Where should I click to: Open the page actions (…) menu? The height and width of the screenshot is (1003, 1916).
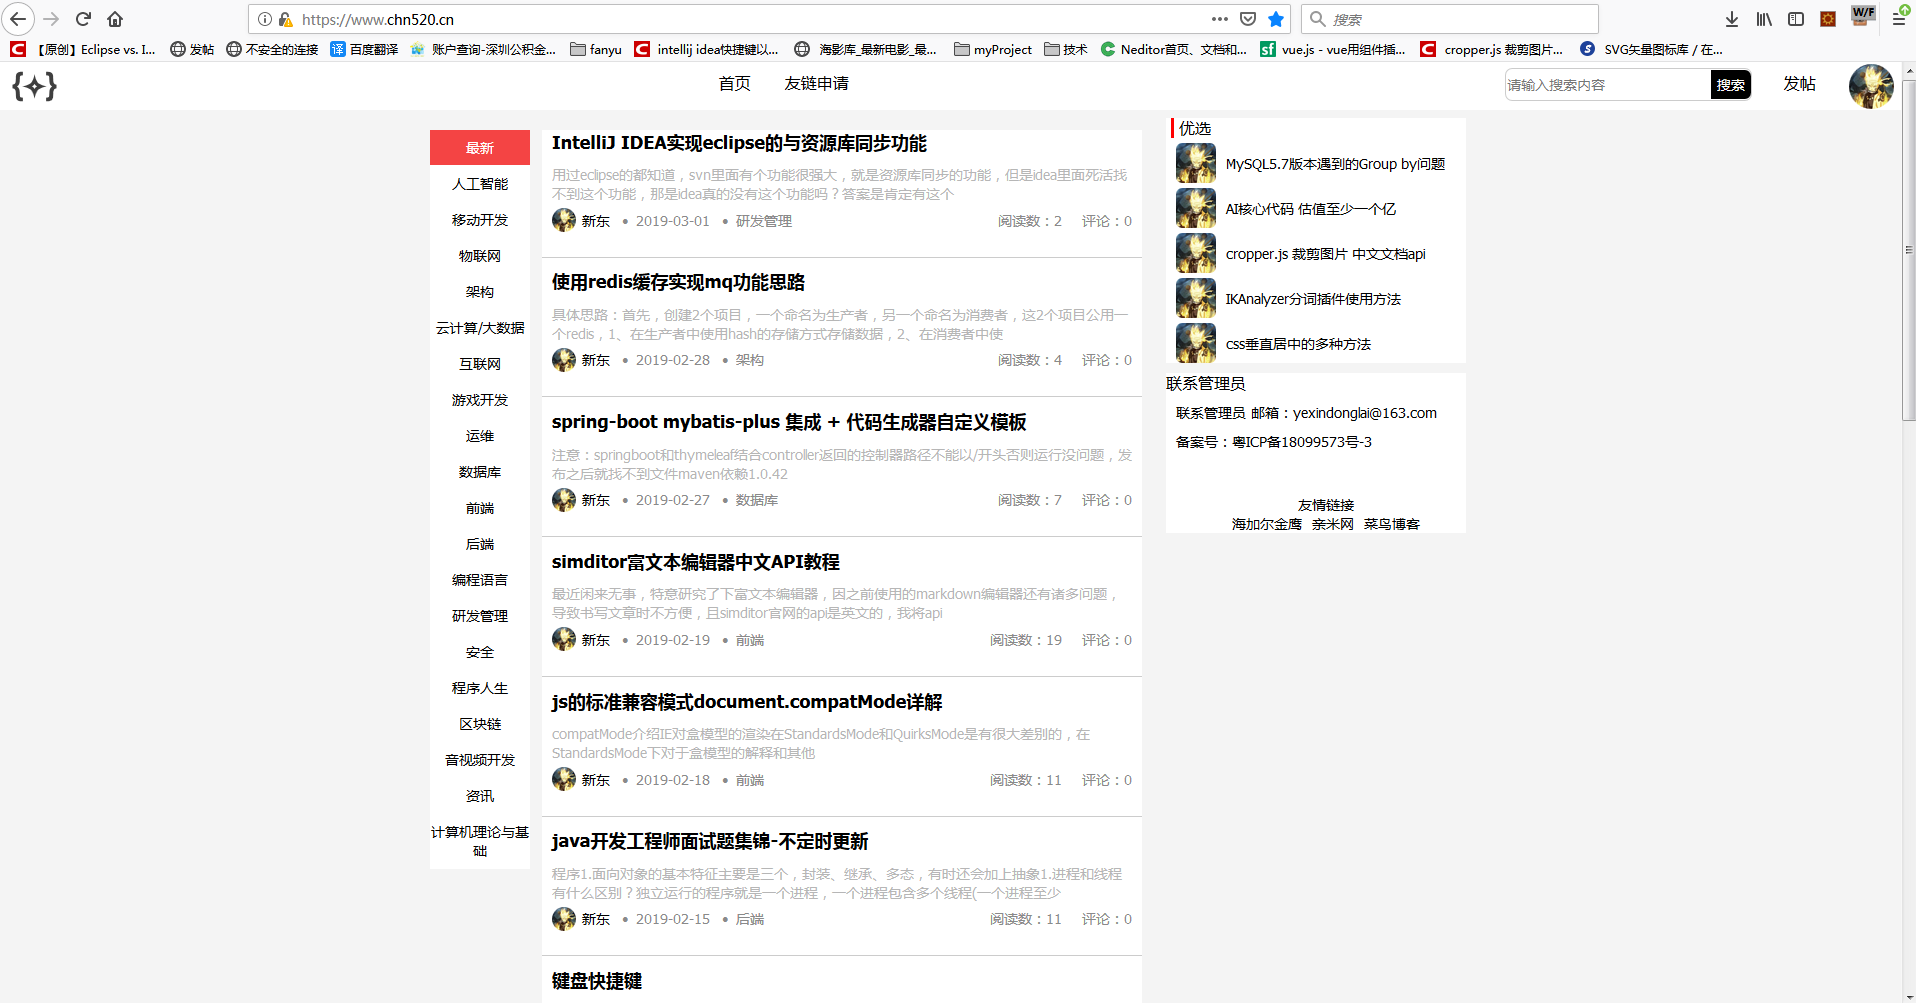pos(1219,18)
